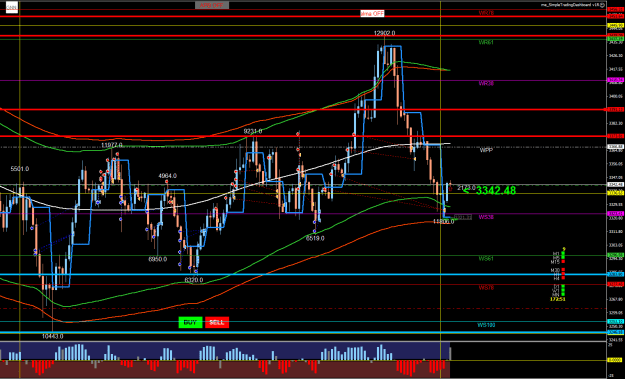Select the WS38 pivot level label
Image resolution: width=625 pixels, height=379 pixels.
pos(486,217)
